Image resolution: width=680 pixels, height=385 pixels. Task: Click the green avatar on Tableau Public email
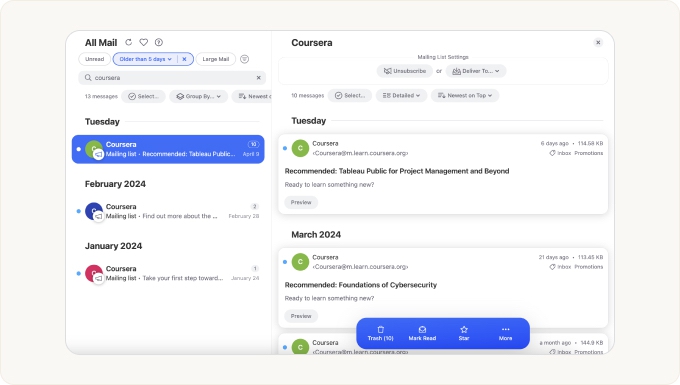(x=300, y=148)
